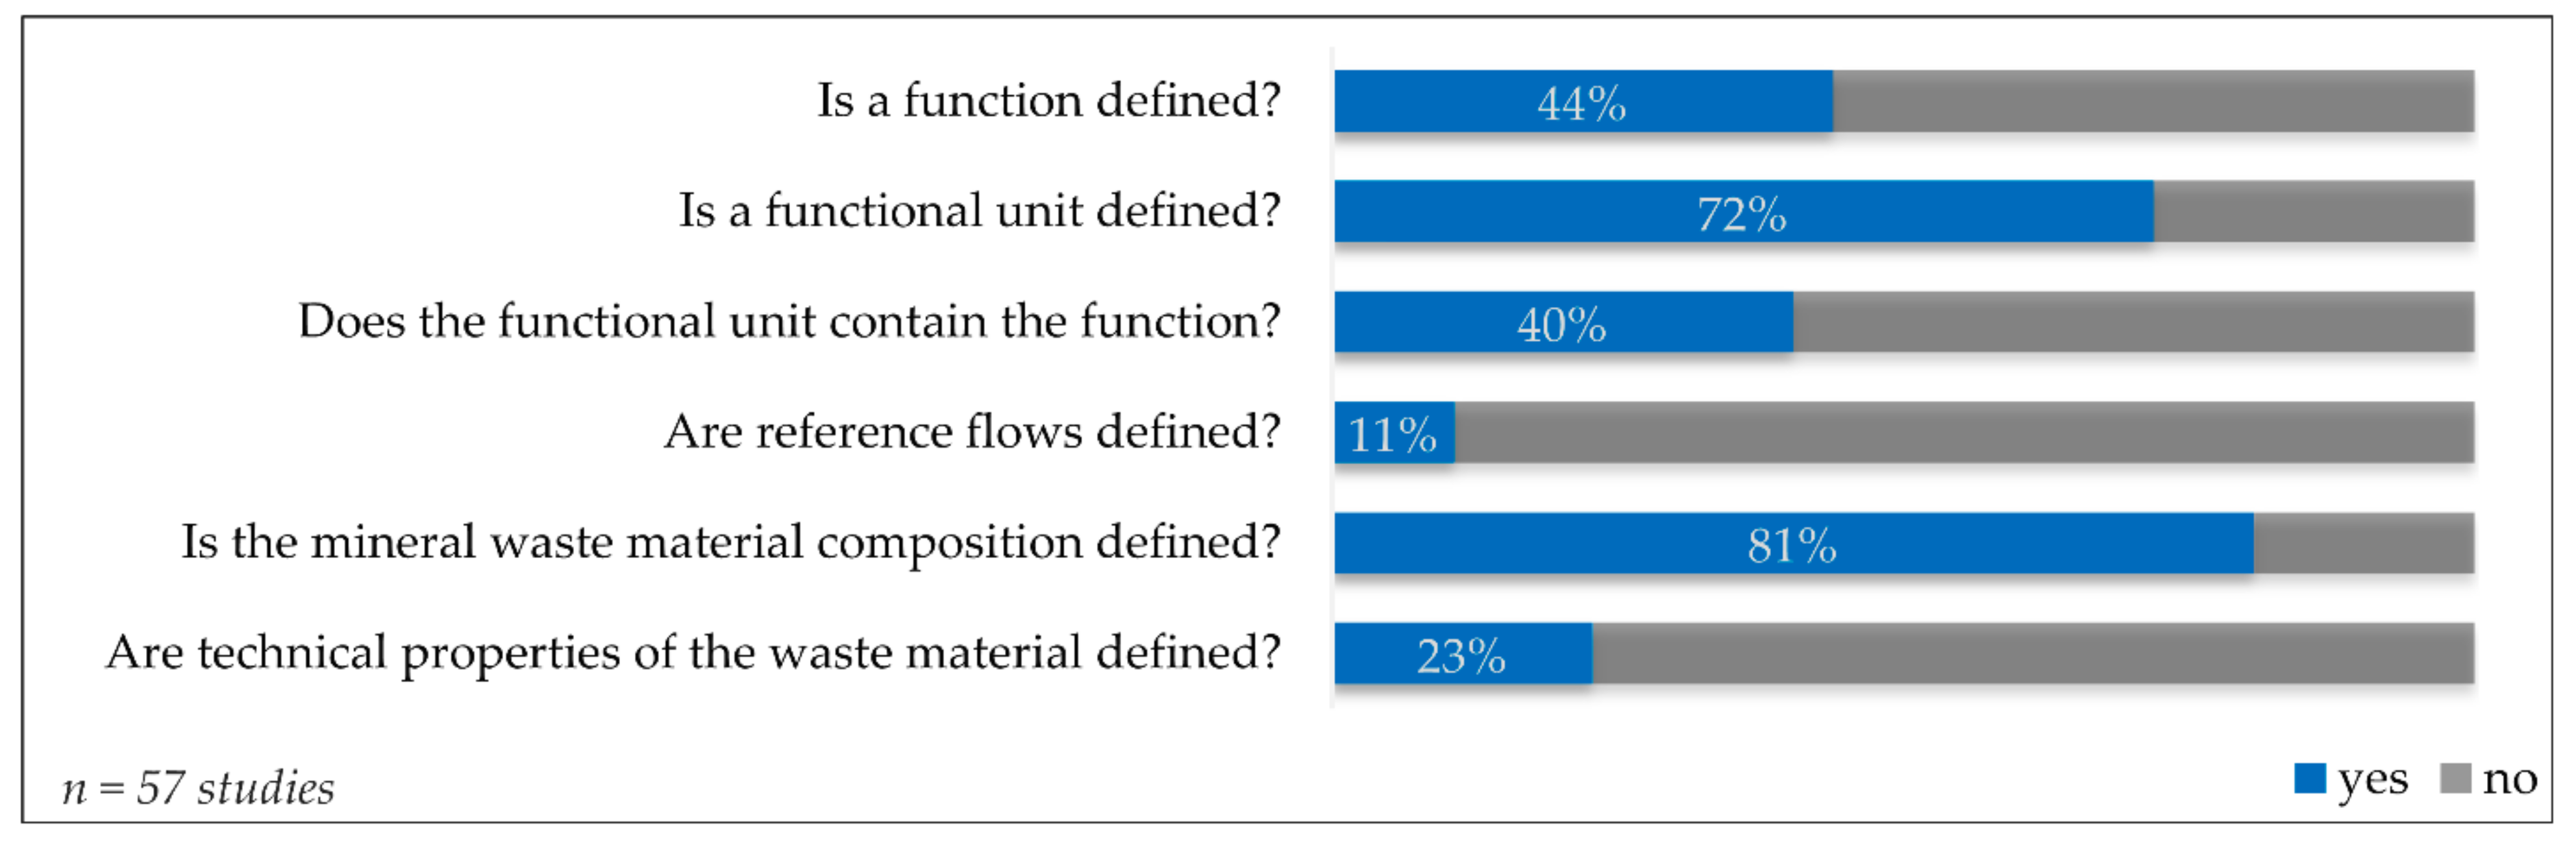Click the 44% blue bar segment
This screenshot has width=2576, height=843.
(1583, 101)
